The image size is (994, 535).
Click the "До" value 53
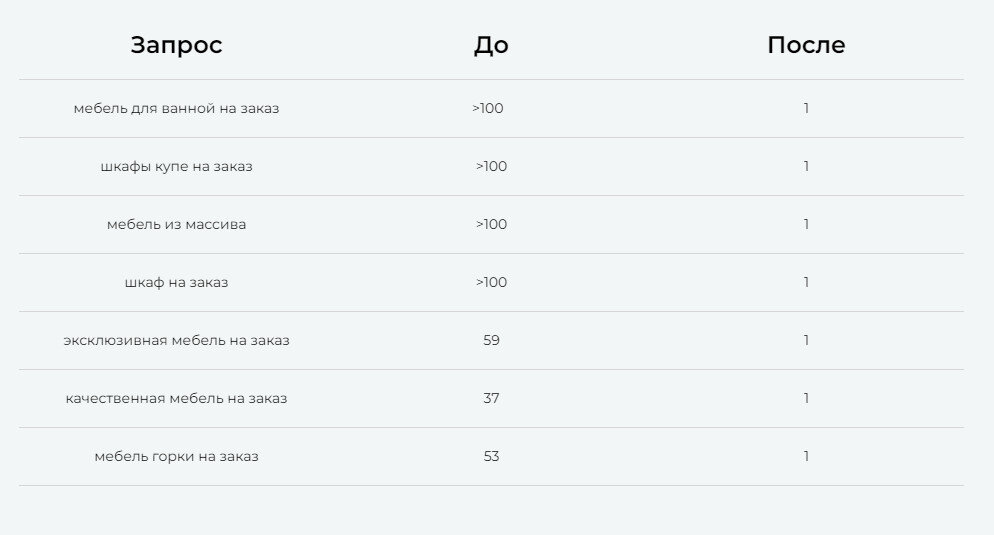(491, 456)
